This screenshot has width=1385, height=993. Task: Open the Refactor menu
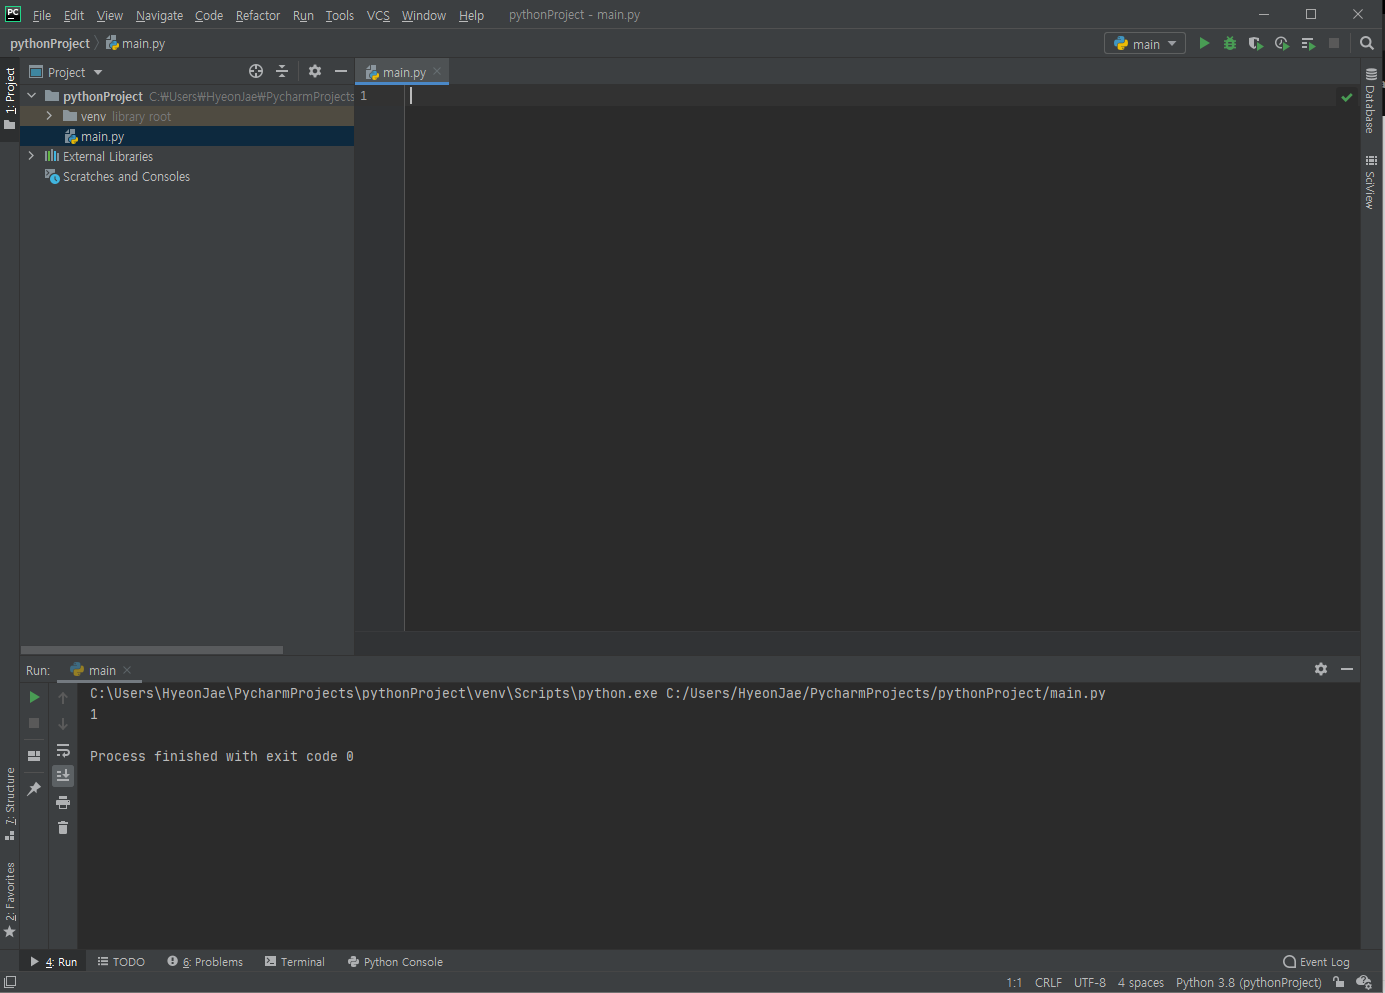(258, 15)
